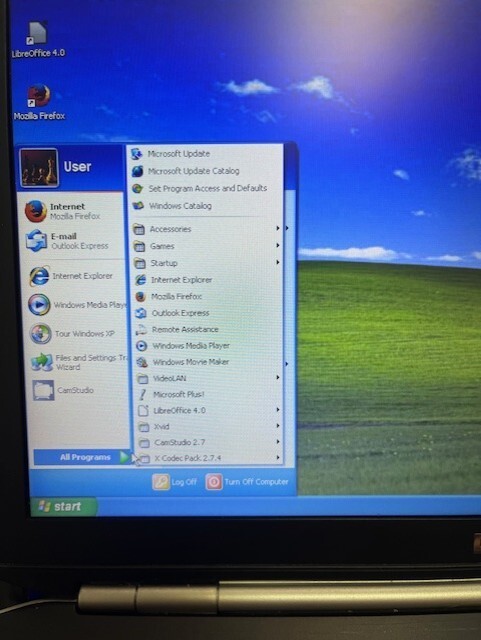
Task: Click the Microsoft Update Catalog icon
Action: click(x=138, y=171)
